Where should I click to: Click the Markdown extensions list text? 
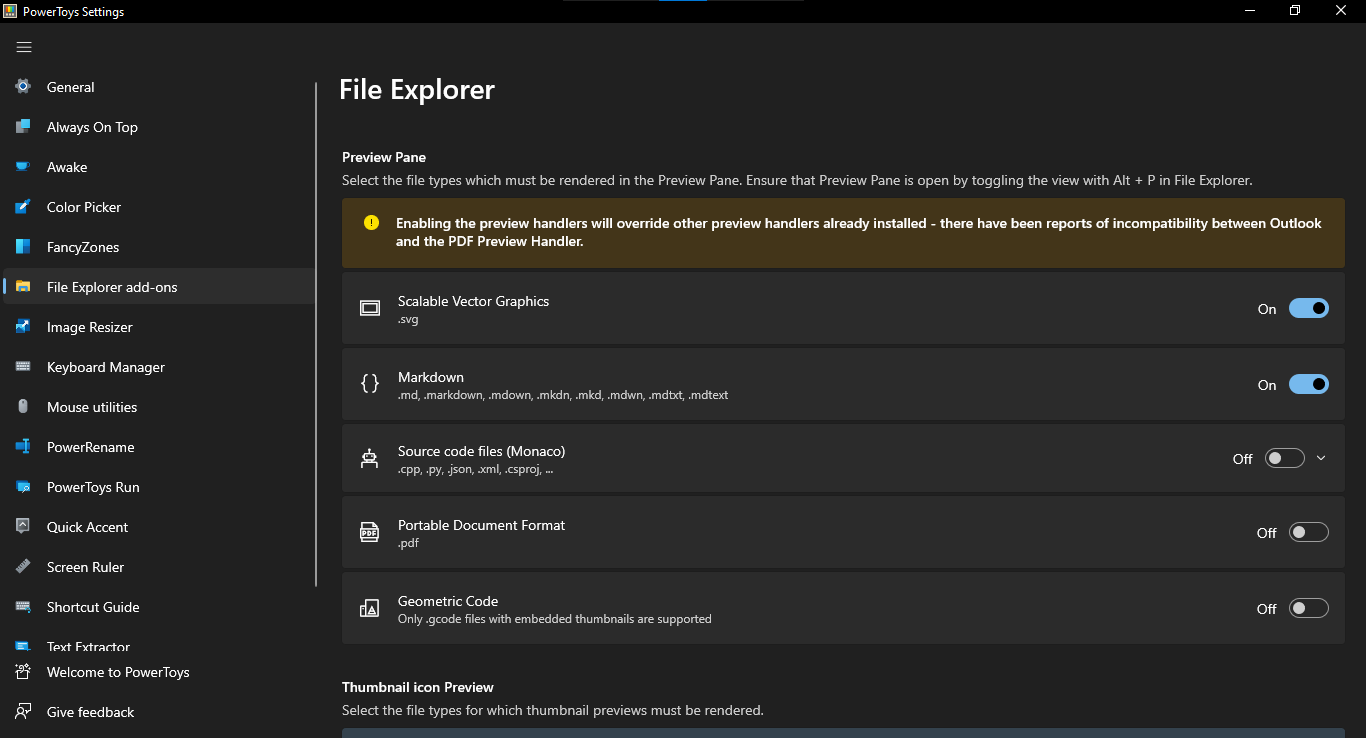click(563, 395)
